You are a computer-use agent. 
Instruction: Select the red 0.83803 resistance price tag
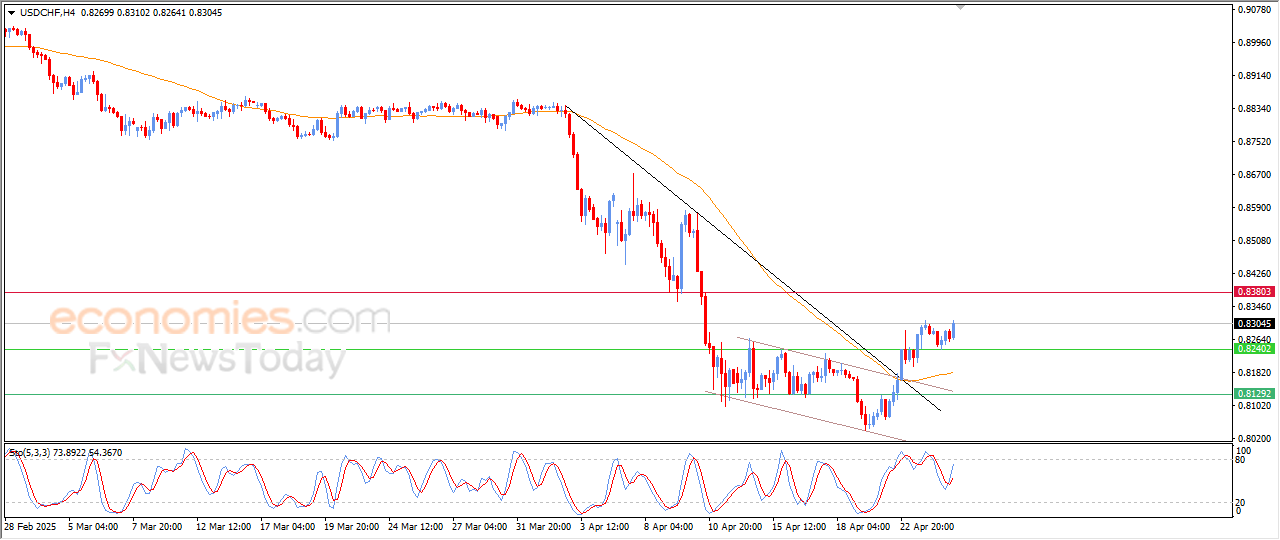[x=1254, y=292]
